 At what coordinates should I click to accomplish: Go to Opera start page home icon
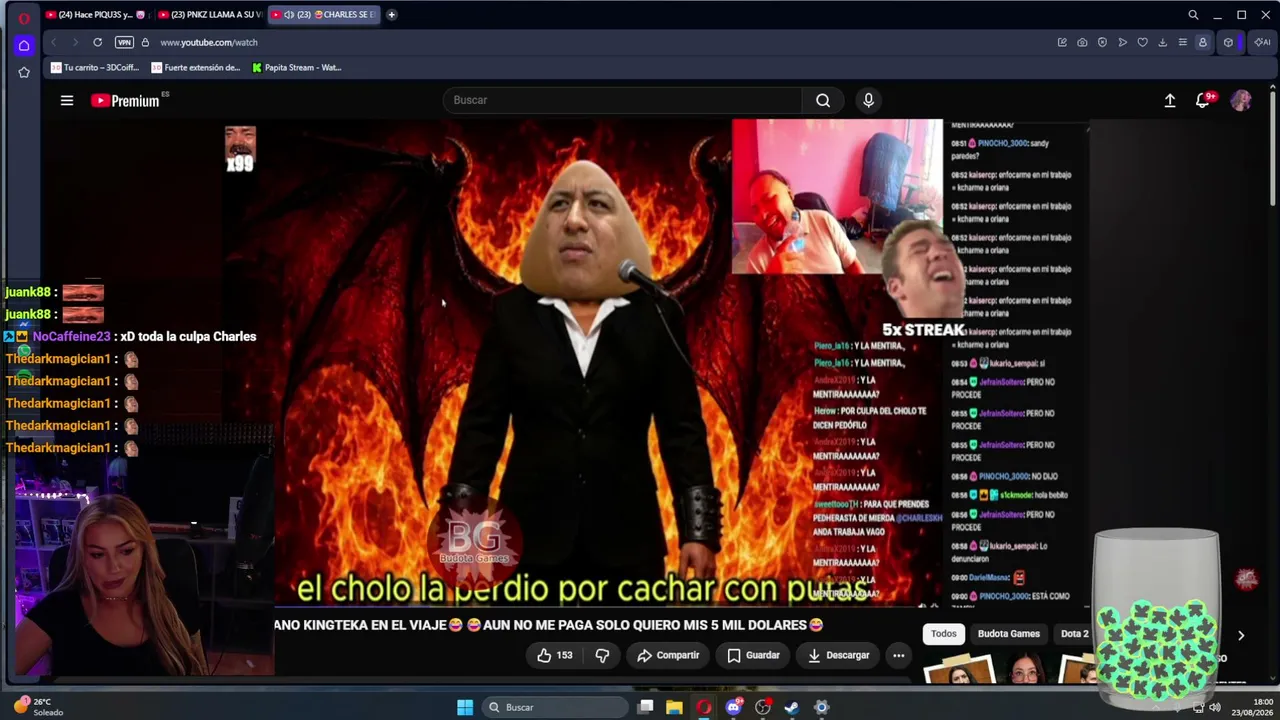point(24,45)
